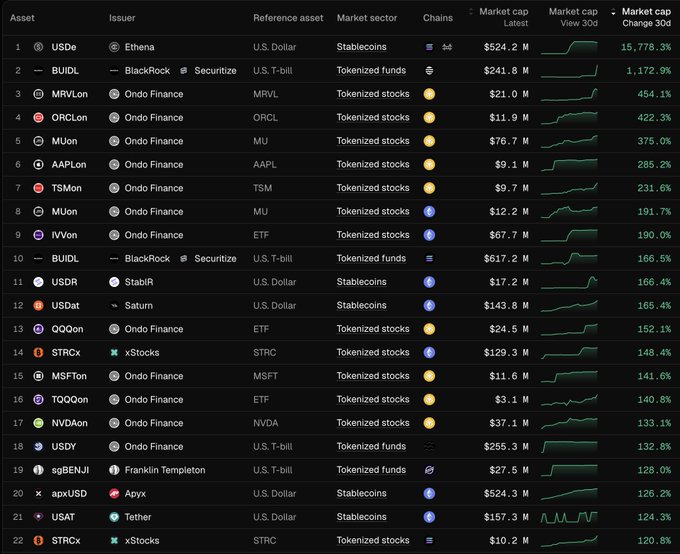Screen dimensions: 680x554
Task: Click the xStocks issuer logo in row 14
Action: click(114, 353)
